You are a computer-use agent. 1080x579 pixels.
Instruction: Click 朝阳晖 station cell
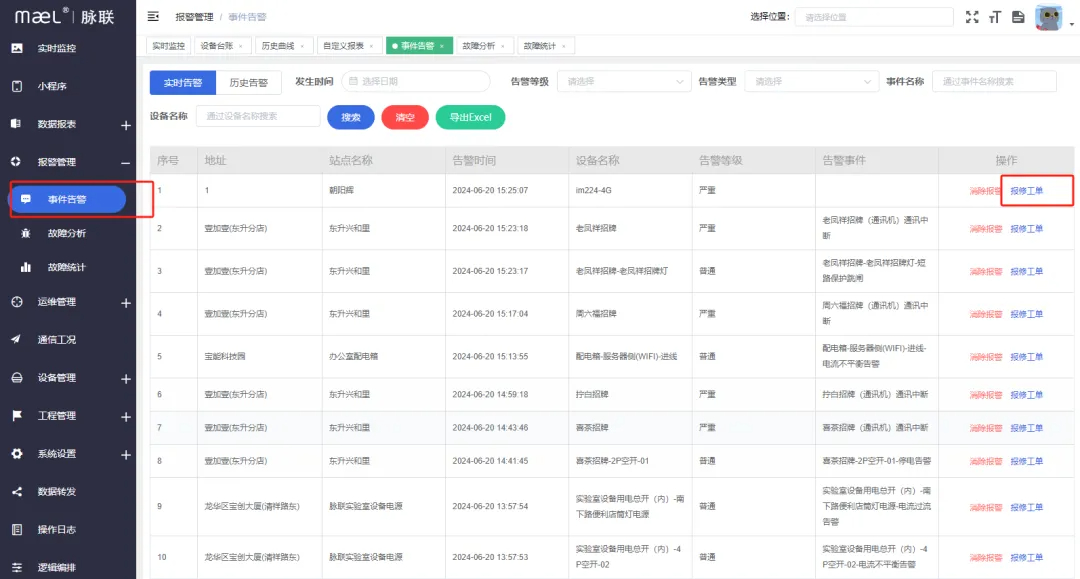[342, 191]
